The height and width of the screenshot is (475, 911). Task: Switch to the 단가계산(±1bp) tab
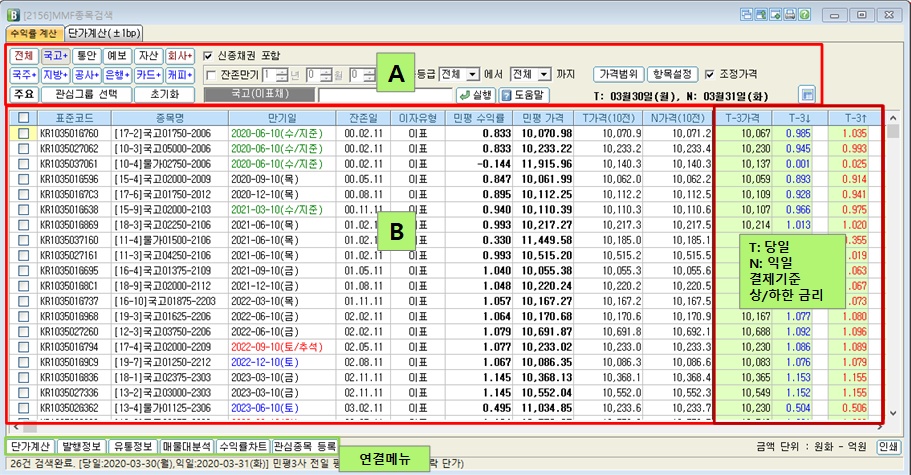(102, 35)
